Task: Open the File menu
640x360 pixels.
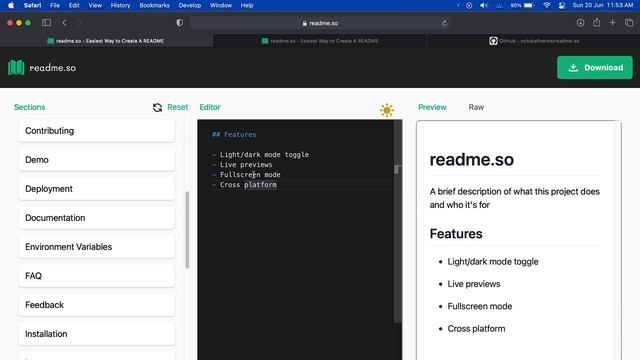Action: tap(55, 5)
